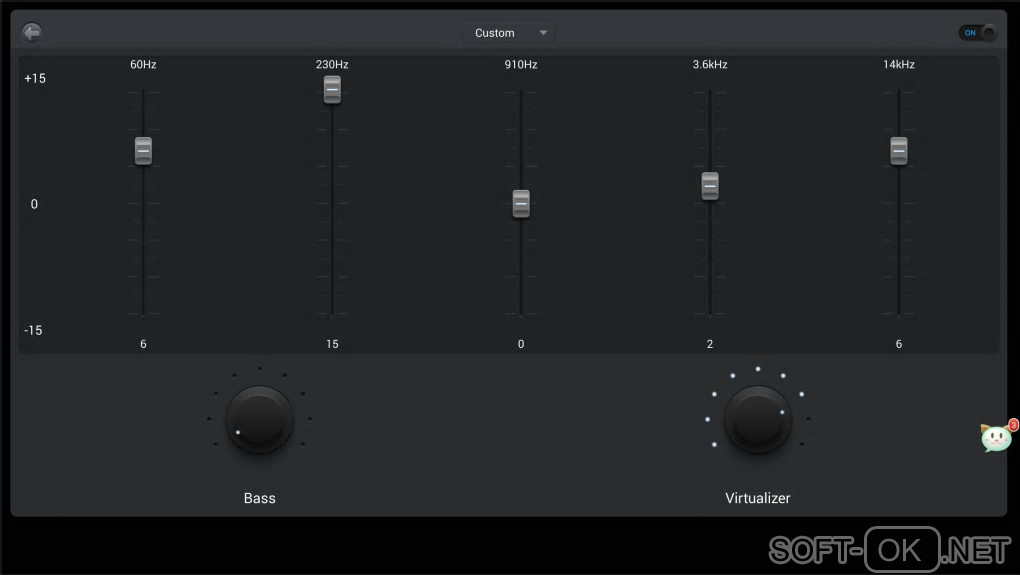This screenshot has height=575, width=1020.
Task: Click the Bass knob
Action: pos(260,420)
